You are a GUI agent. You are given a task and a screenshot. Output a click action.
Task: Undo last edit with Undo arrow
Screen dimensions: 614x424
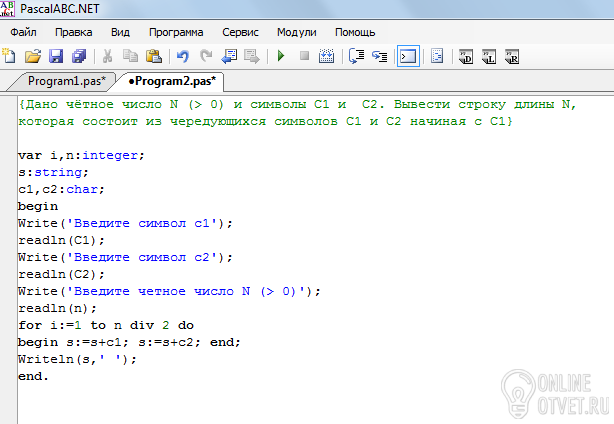(x=182, y=56)
